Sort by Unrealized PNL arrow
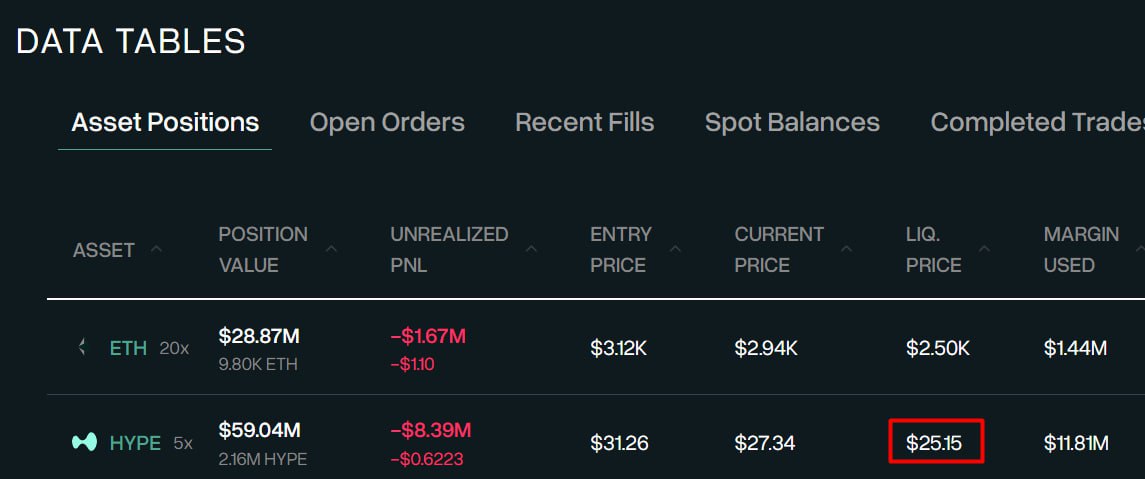1145x479 pixels. 531,249
